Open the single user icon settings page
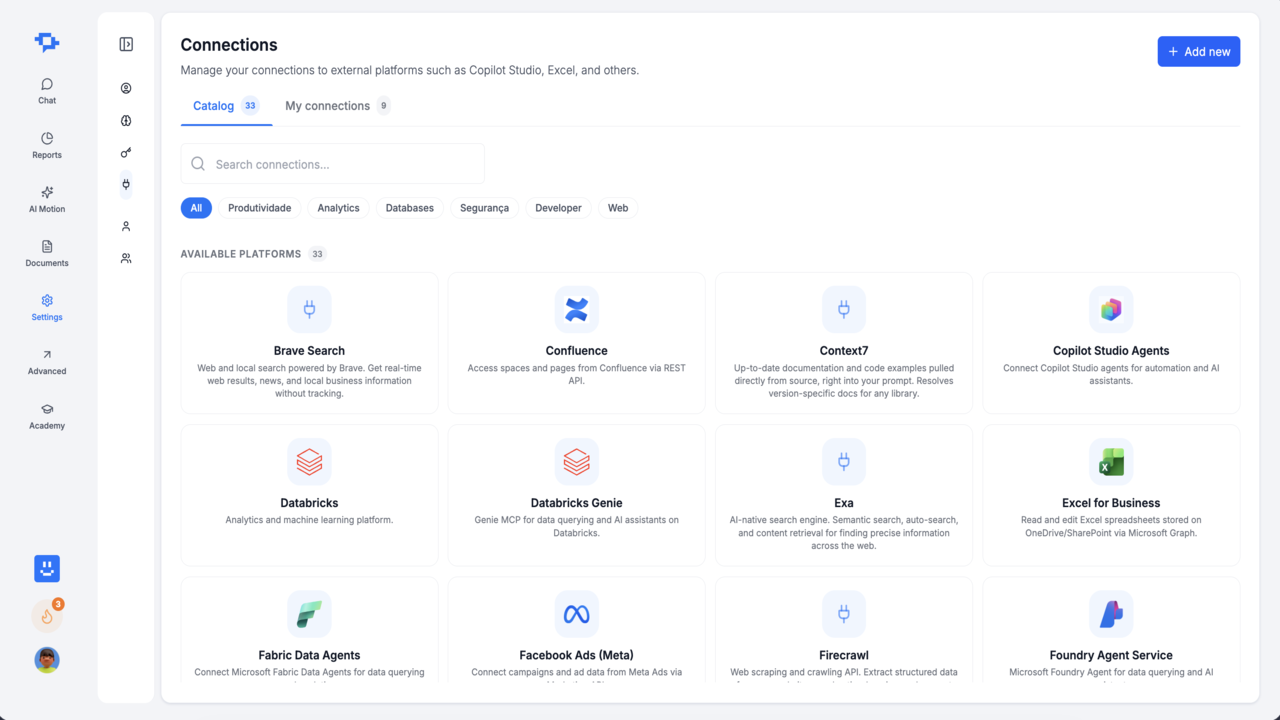 coord(126,226)
